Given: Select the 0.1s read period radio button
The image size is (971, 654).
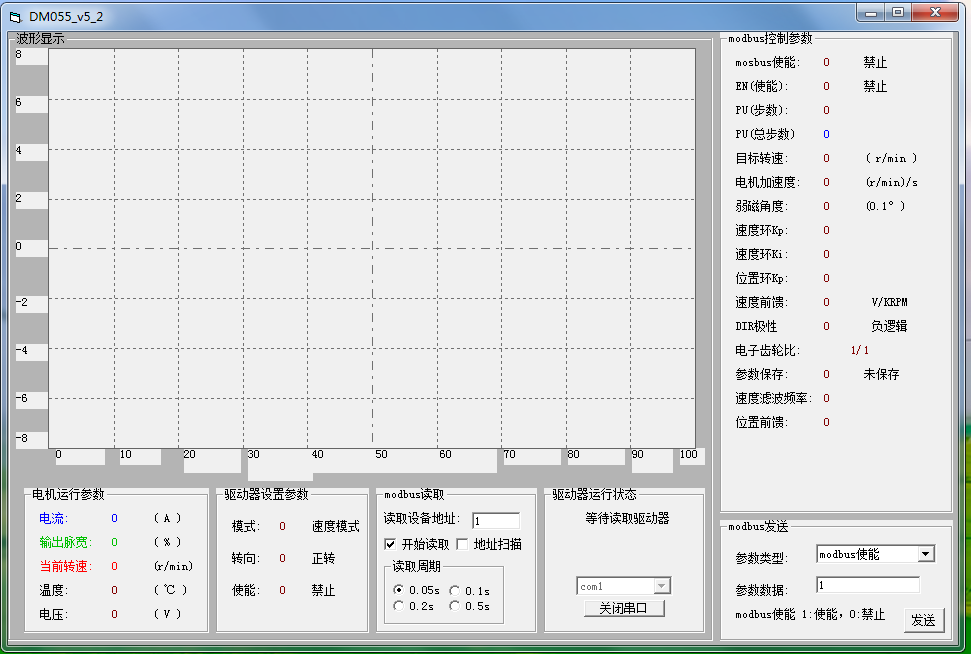Looking at the screenshot, I should [x=455, y=590].
